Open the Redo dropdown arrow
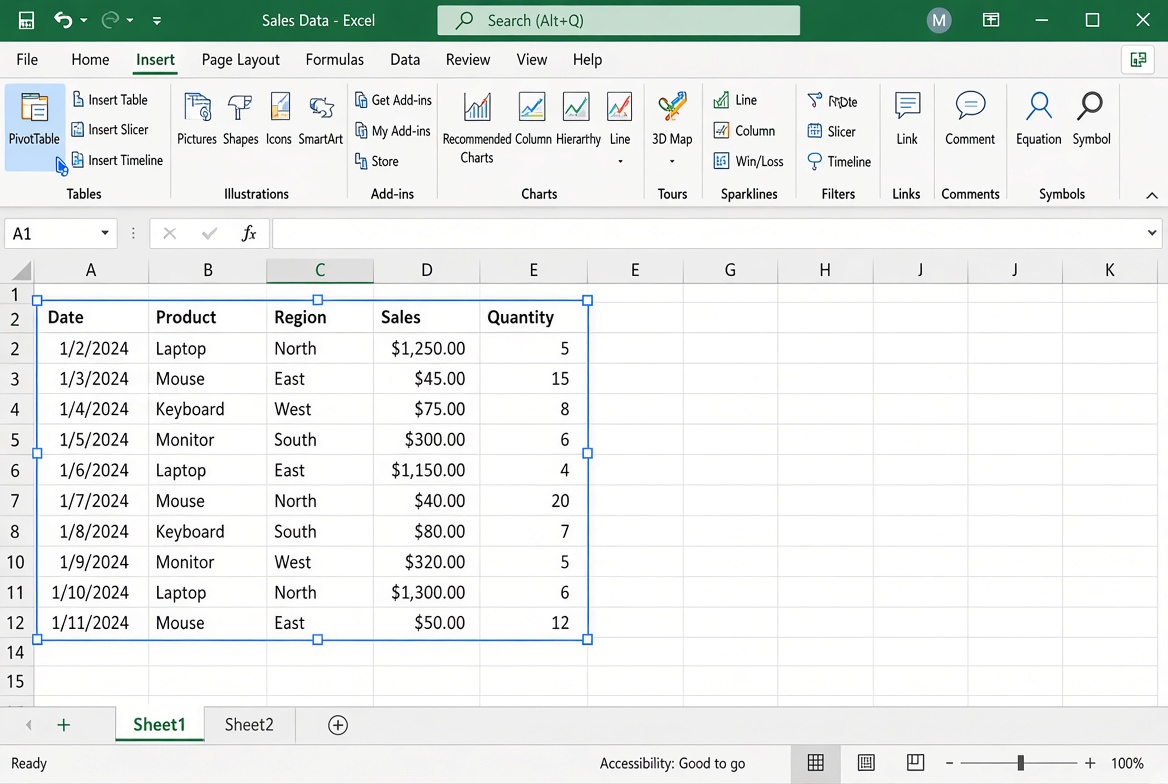1168x784 pixels. [130, 21]
